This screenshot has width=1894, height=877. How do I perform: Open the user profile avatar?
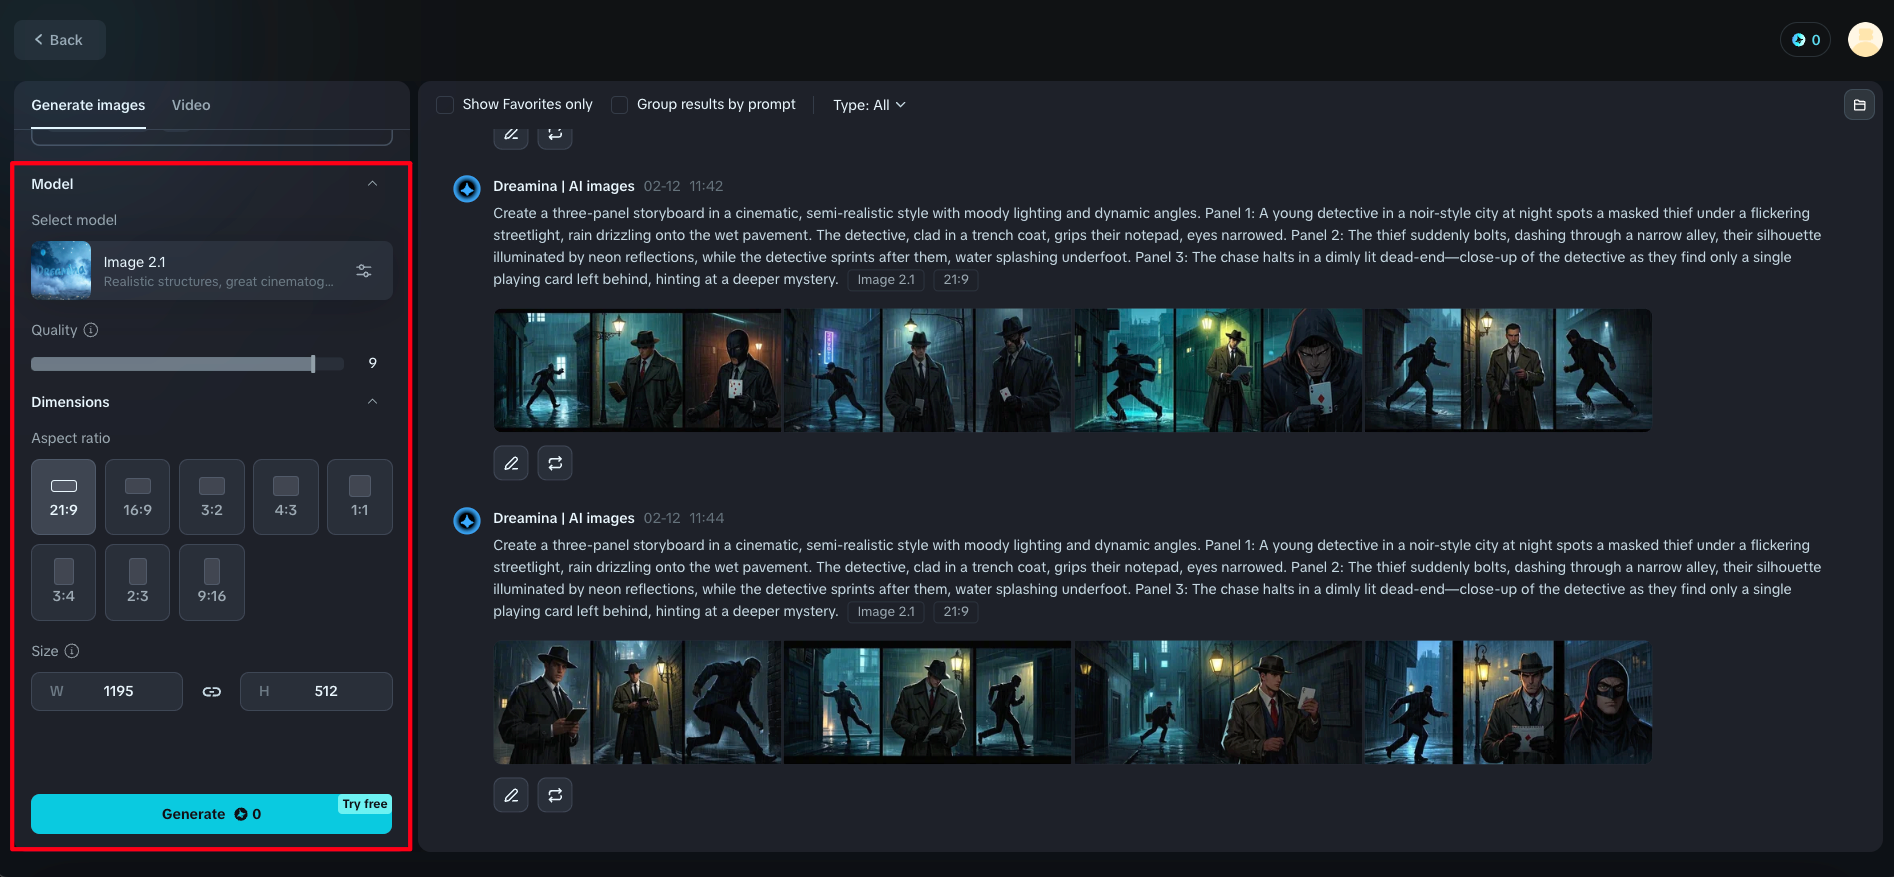(1865, 40)
